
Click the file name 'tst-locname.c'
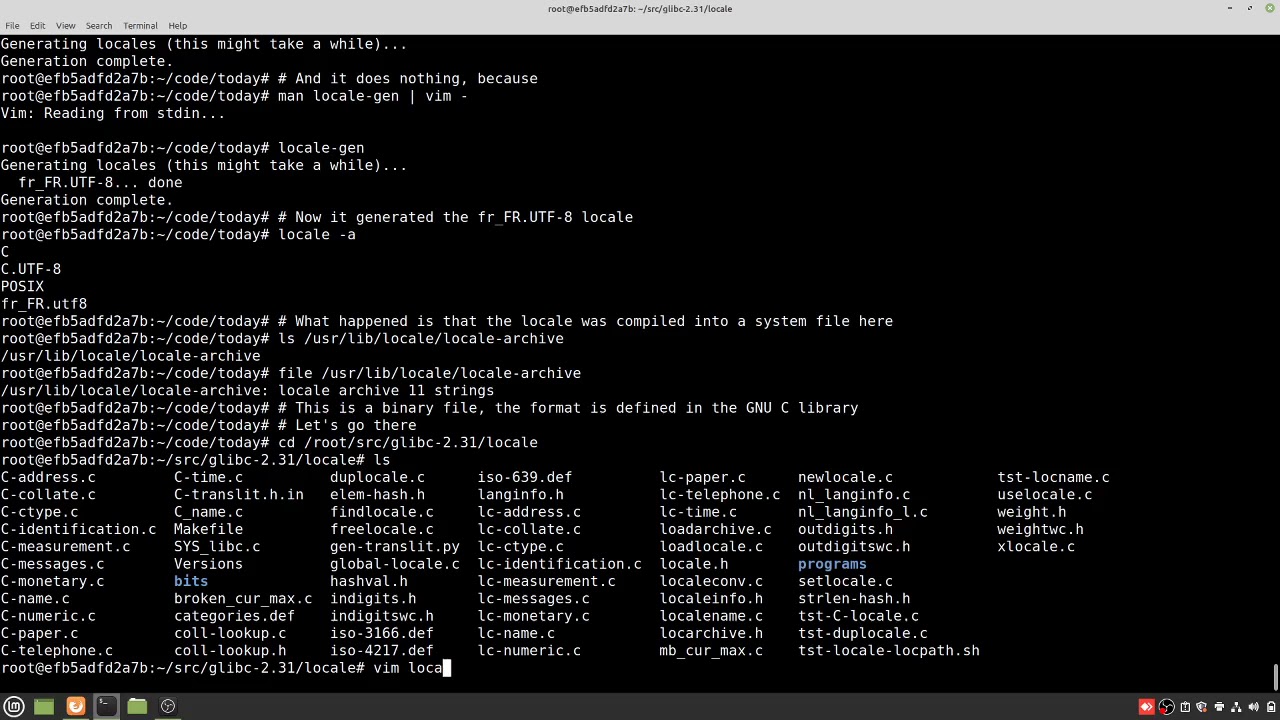(x=1053, y=477)
